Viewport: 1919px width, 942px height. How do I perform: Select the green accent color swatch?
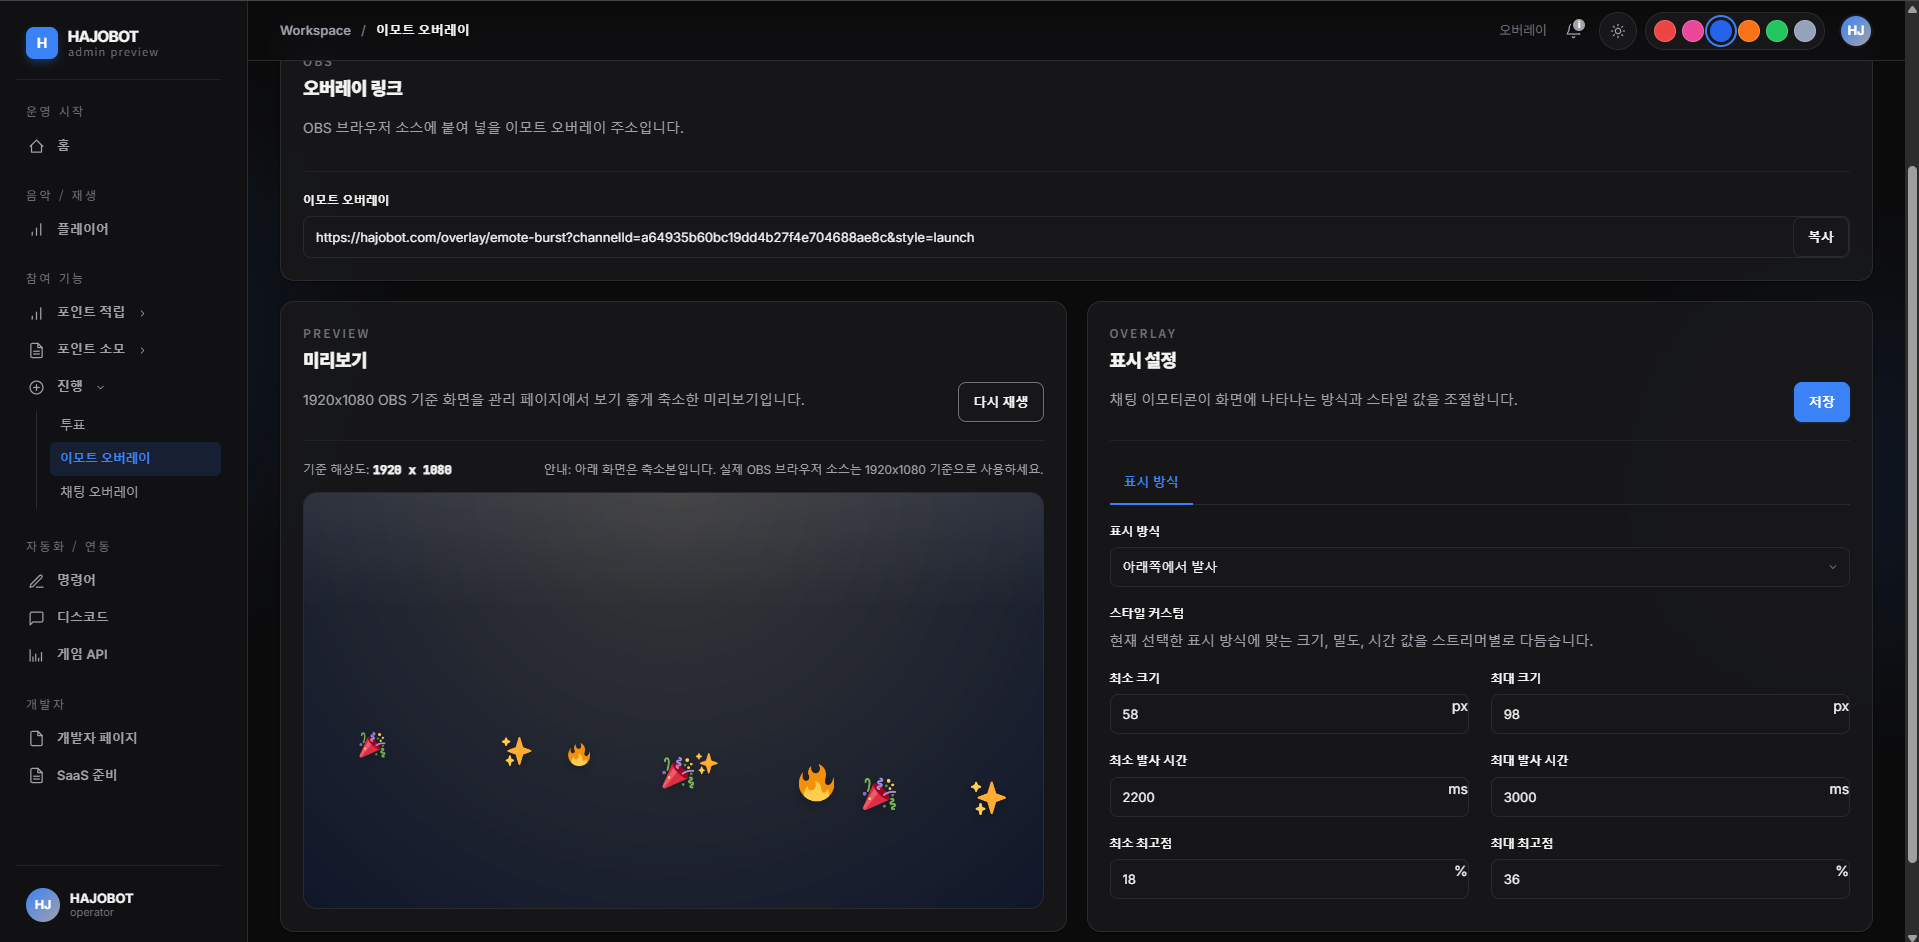pos(1777,31)
